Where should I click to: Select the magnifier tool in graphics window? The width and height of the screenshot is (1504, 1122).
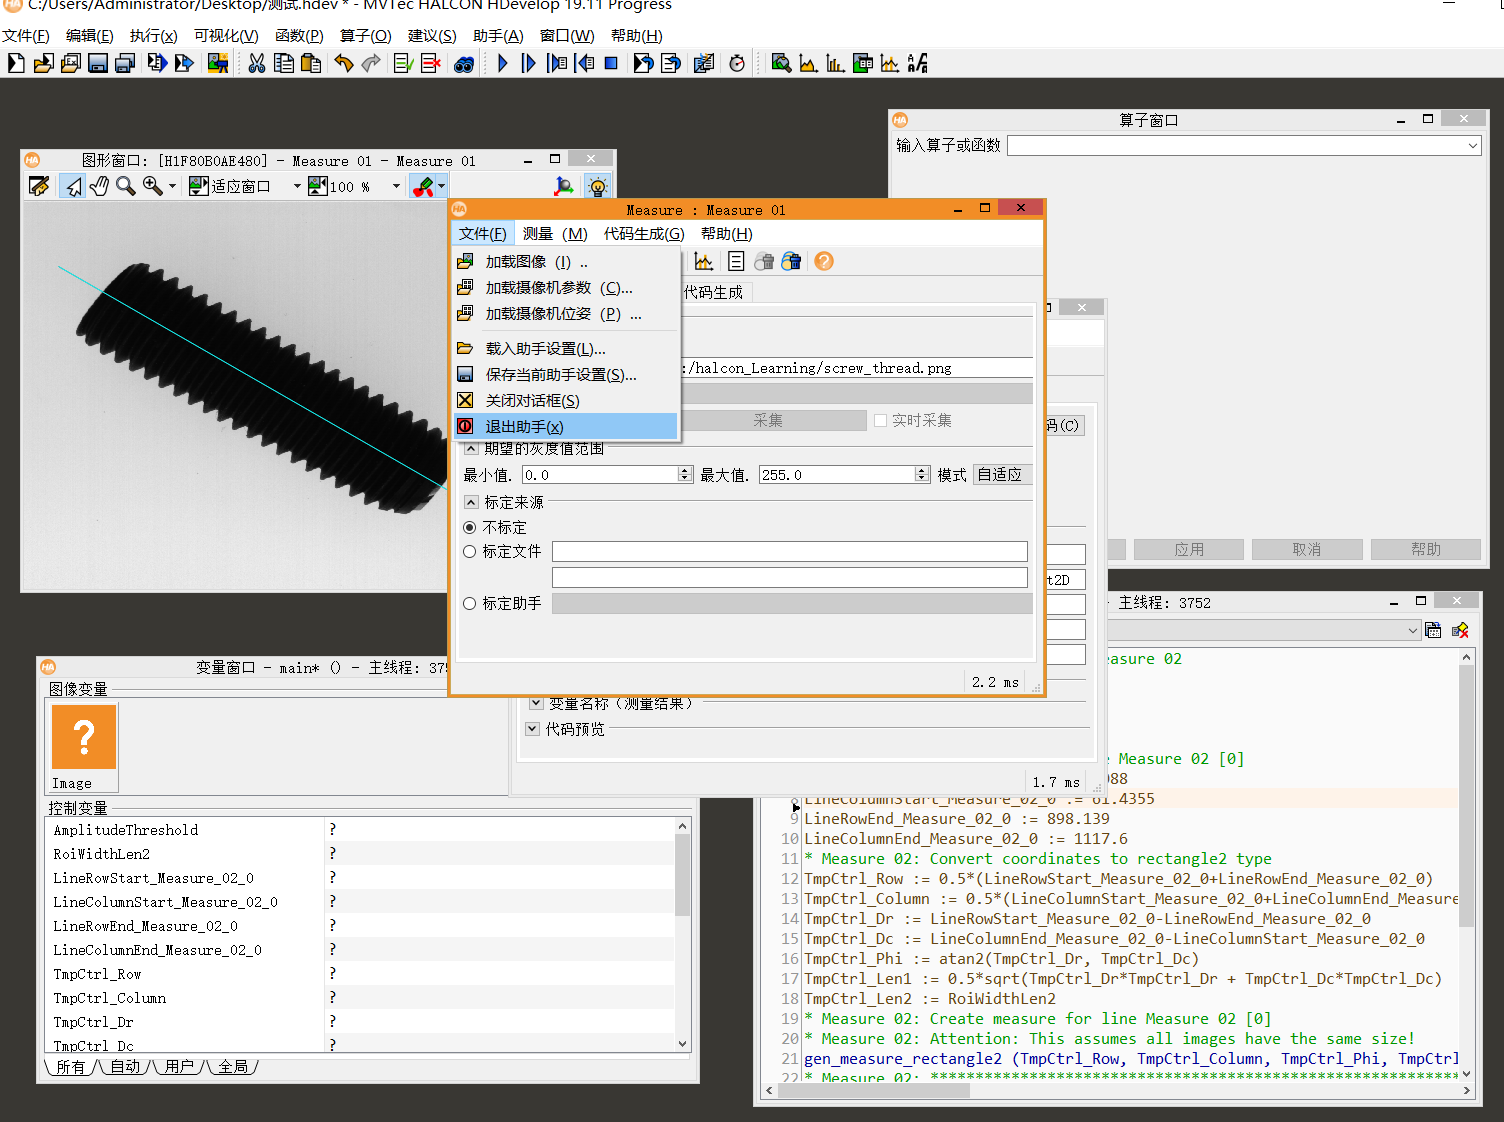pos(125,186)
